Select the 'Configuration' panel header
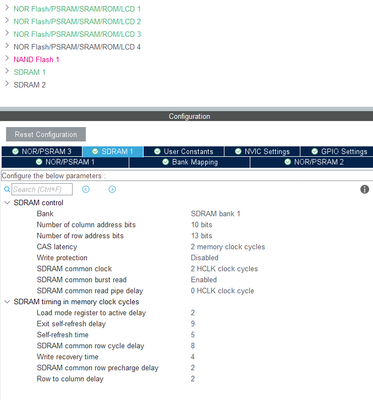The height and width of the screenshot is (400, 373). click(x=189, y=116)
